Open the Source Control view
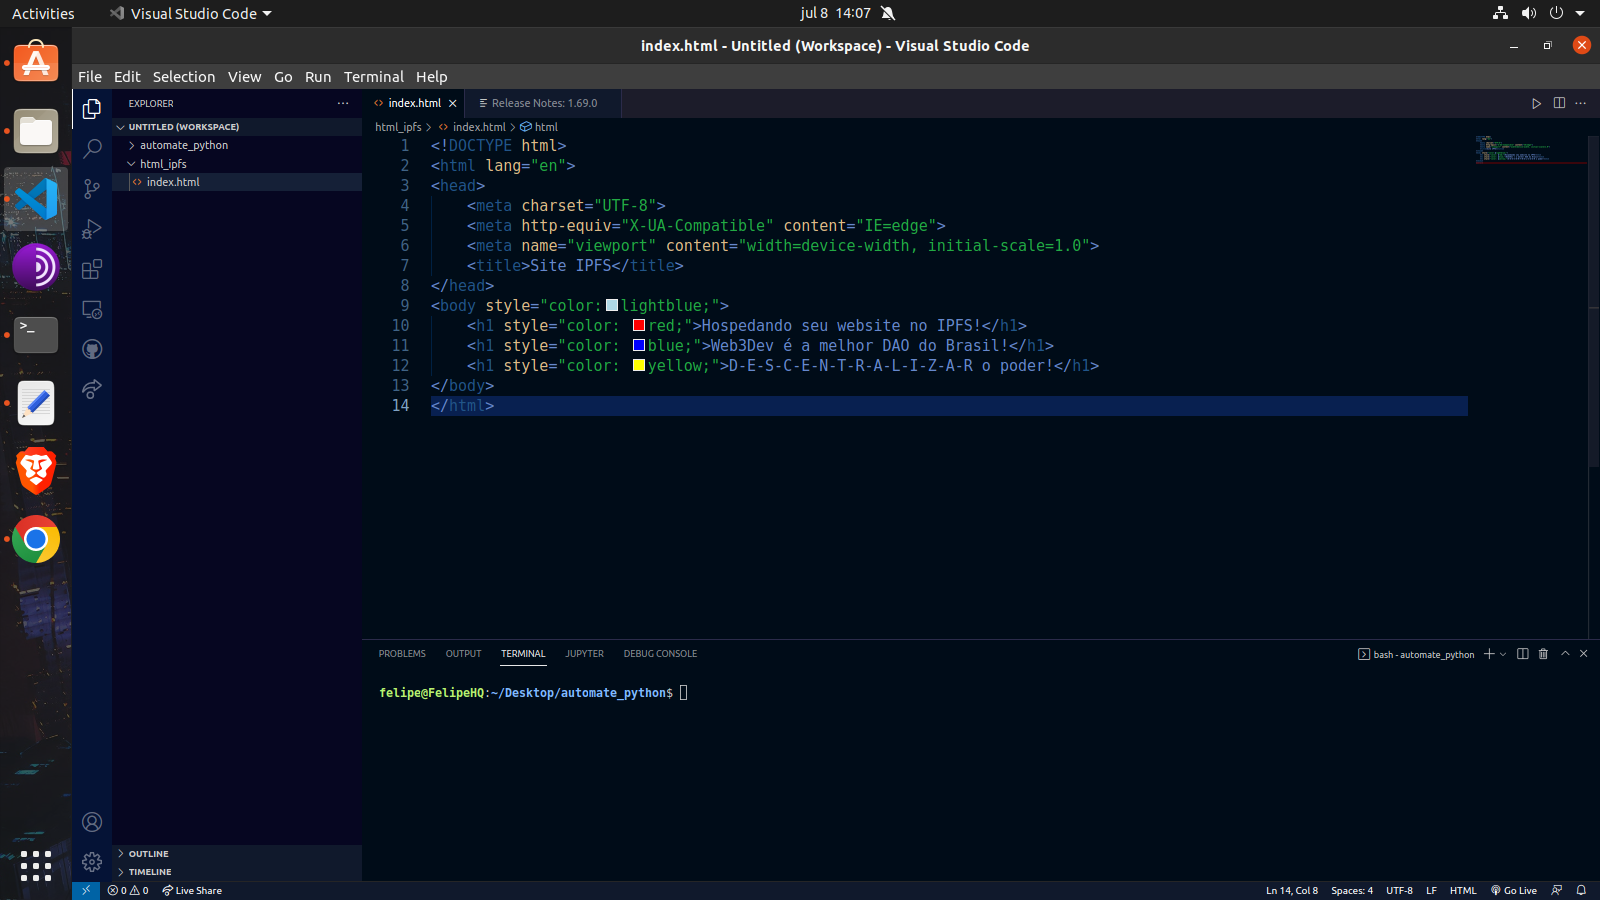 coord(92,189)
